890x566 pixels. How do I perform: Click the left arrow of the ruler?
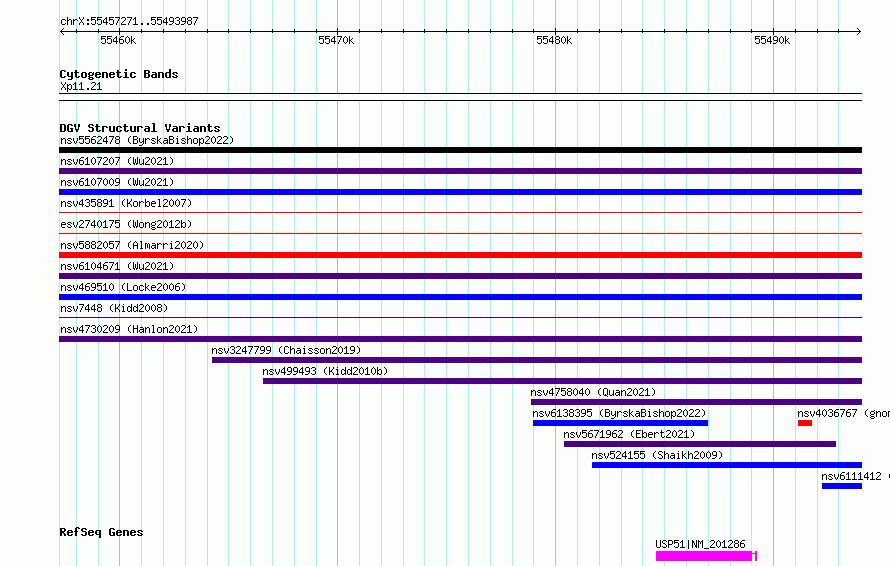click(x=62, y=31)
